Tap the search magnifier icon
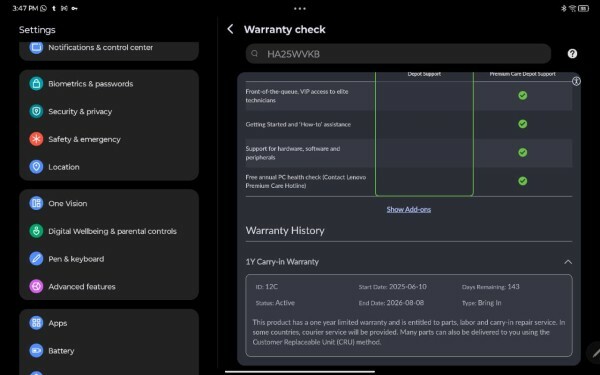This screenshot has height=375, width=600. [x=254, y=54]
